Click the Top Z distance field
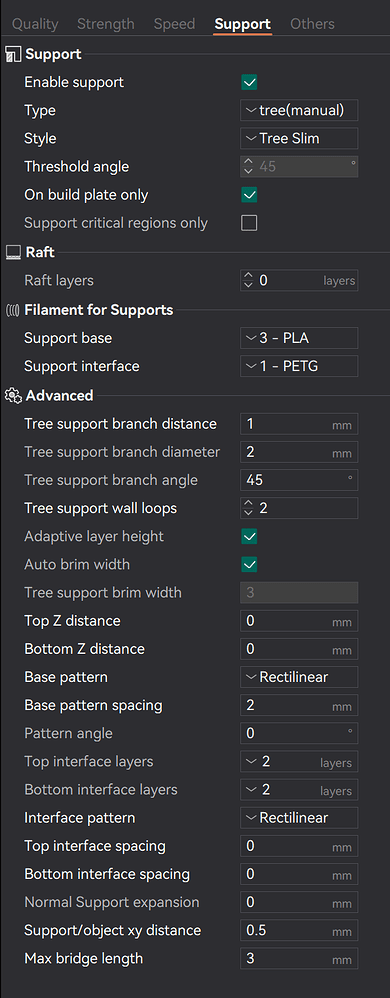390x998 pixels. [x=299, y=621]
